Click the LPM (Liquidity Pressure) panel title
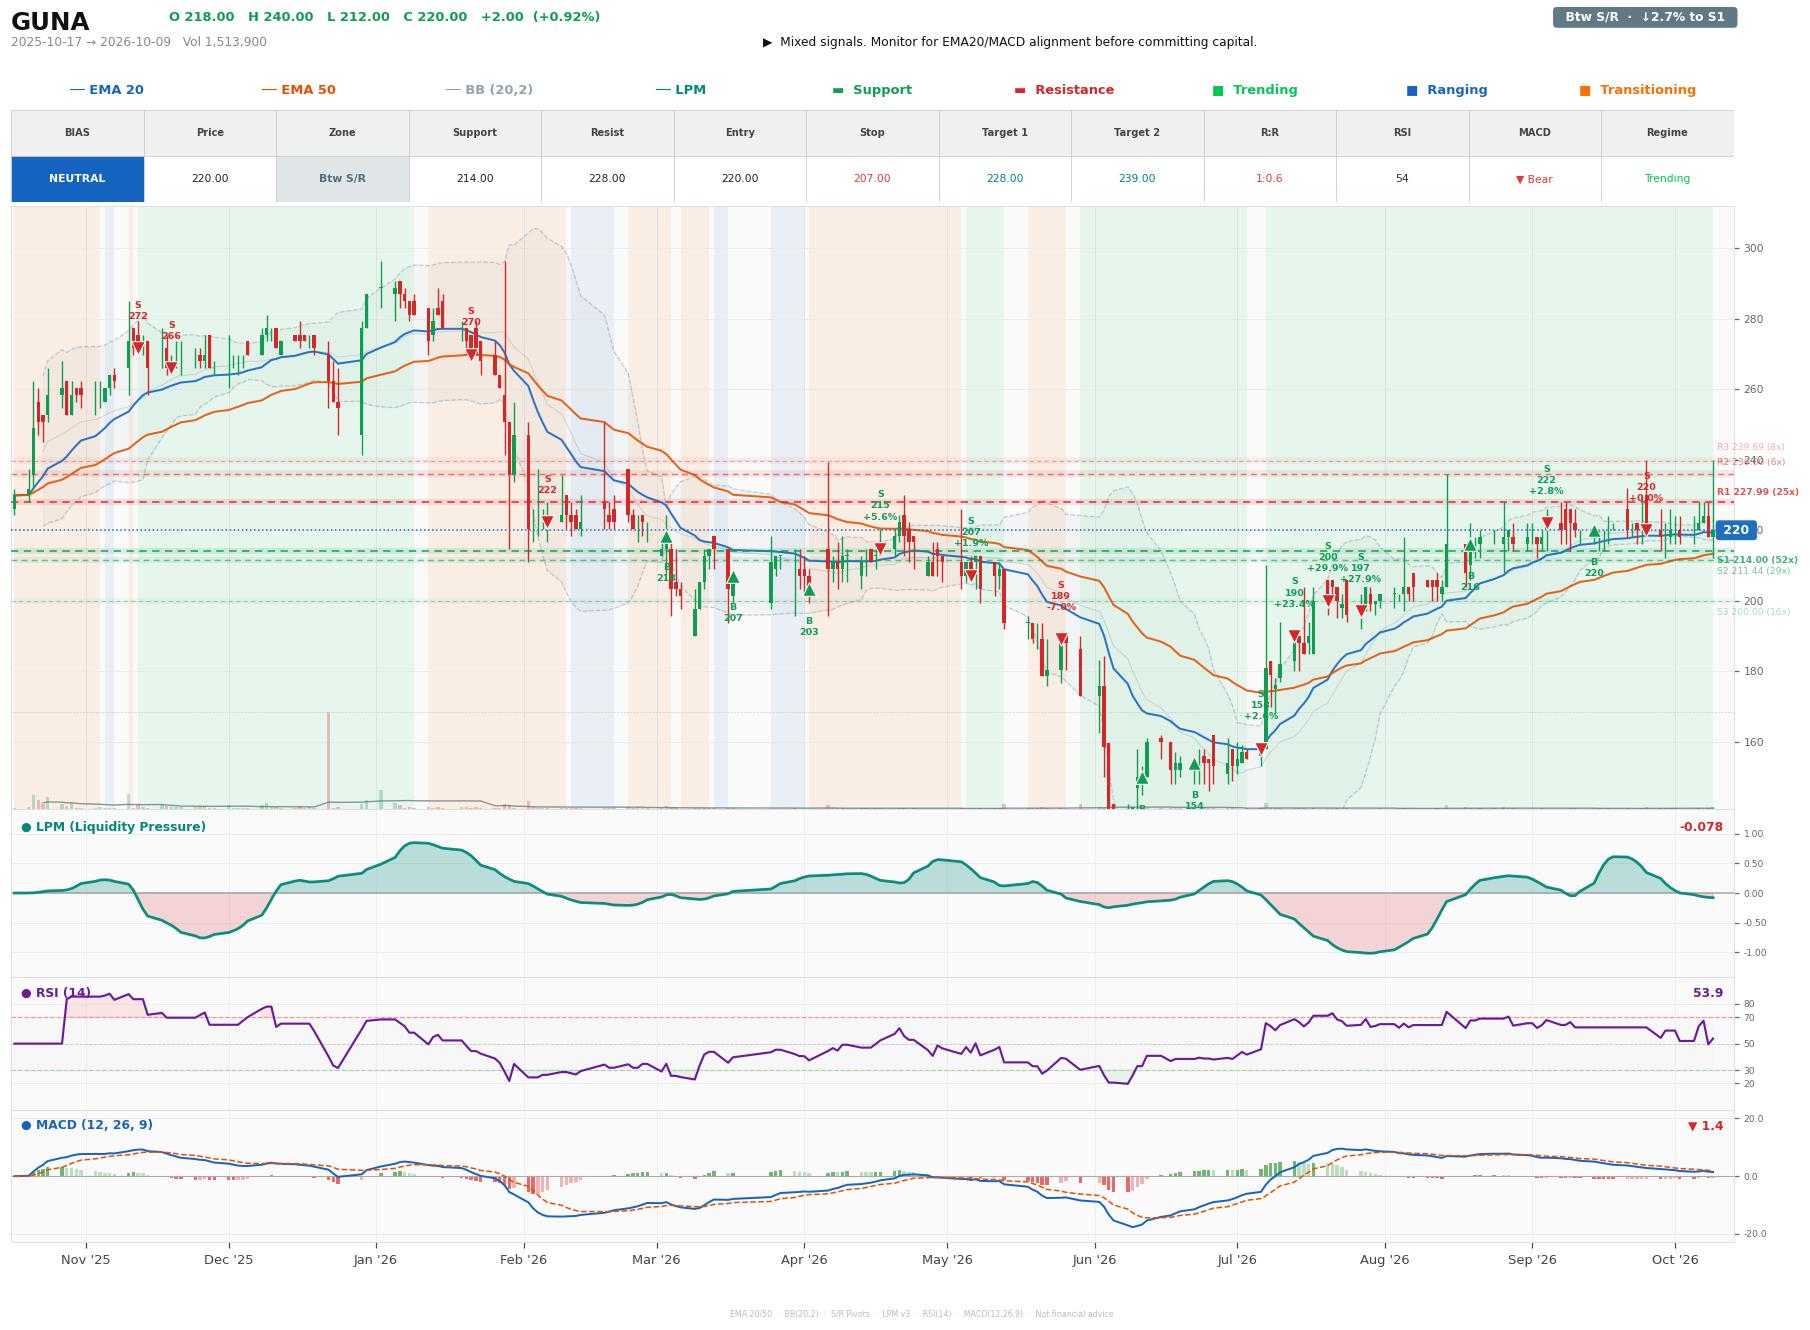 (120, 827)
